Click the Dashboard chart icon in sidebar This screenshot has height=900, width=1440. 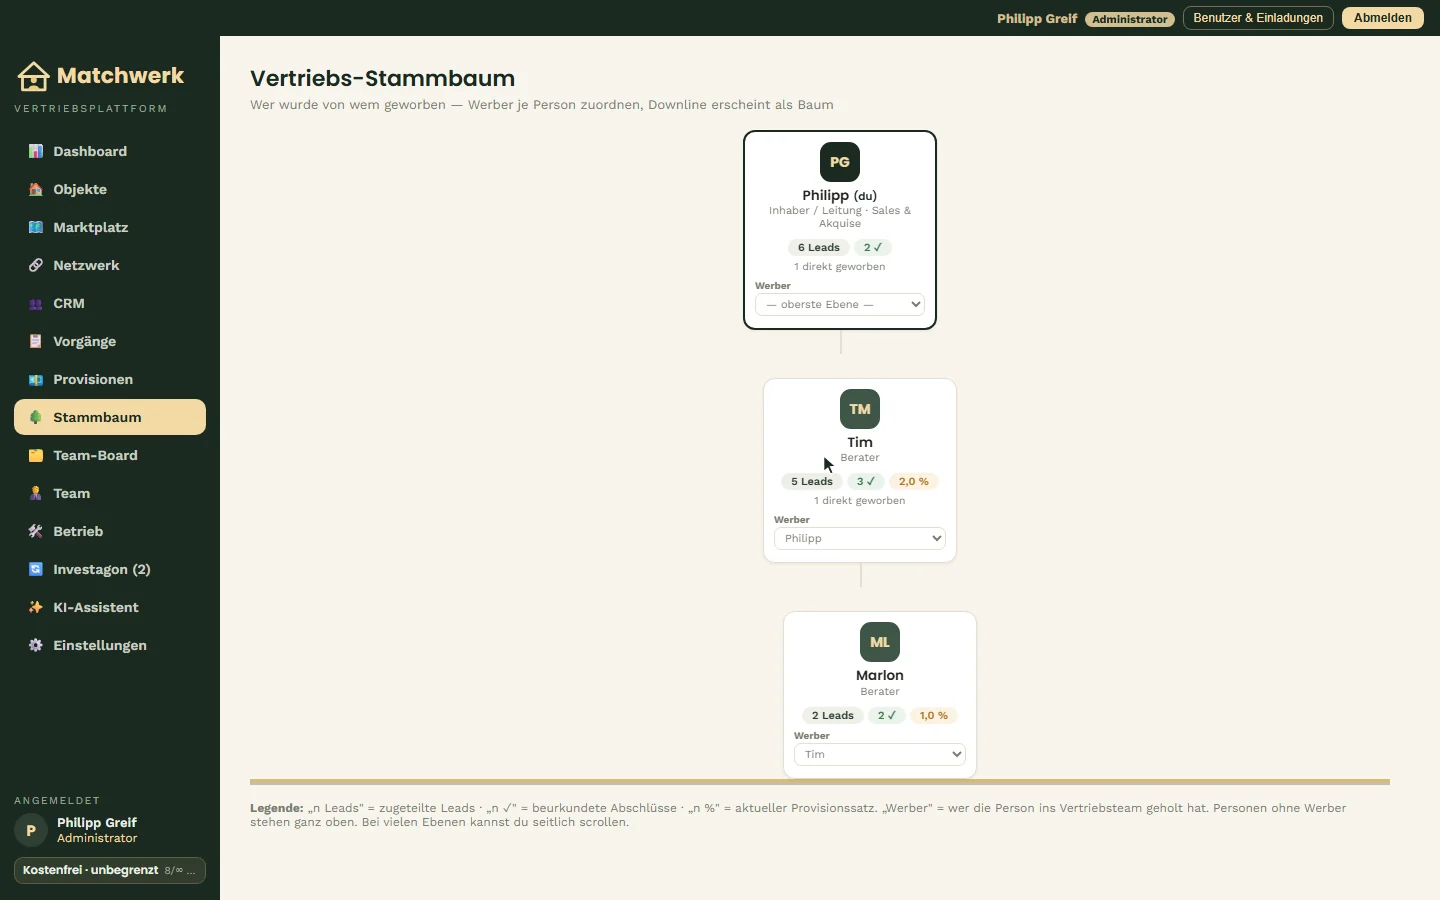click(36, 151)
